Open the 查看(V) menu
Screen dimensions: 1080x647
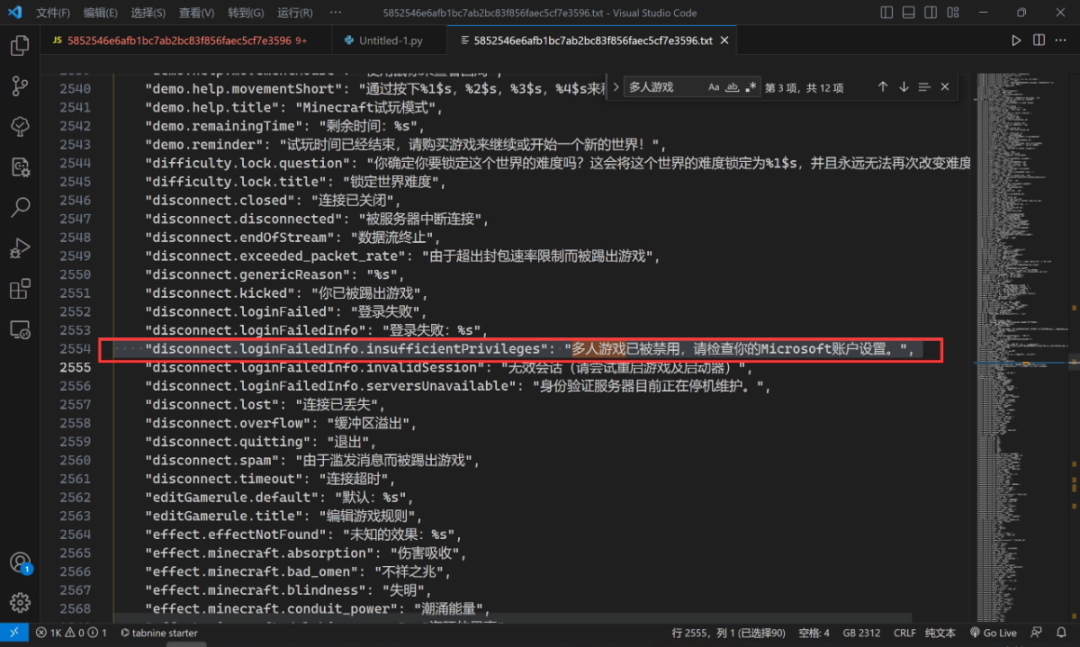point(196,12)
